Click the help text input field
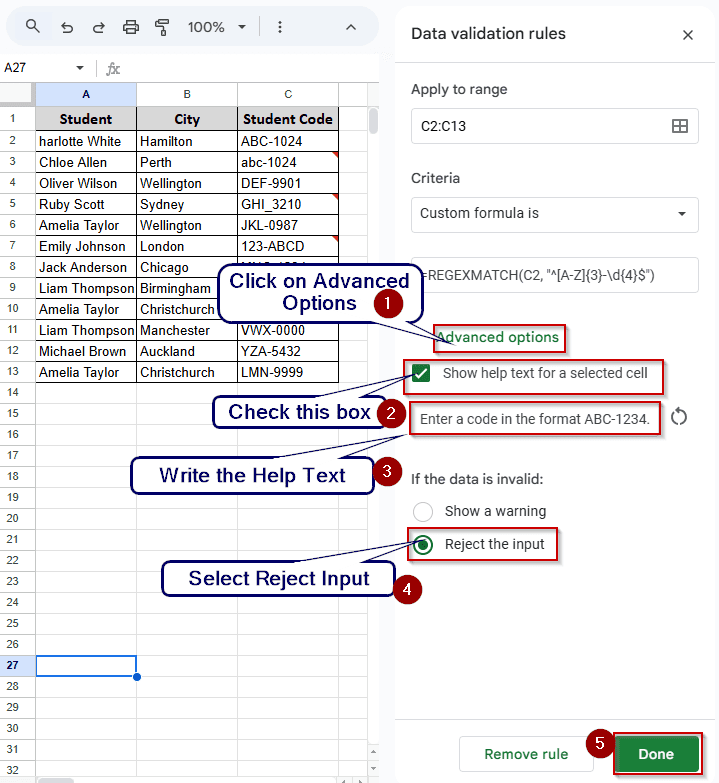This screenshot has height=783, width=719. tap(535, 419)
